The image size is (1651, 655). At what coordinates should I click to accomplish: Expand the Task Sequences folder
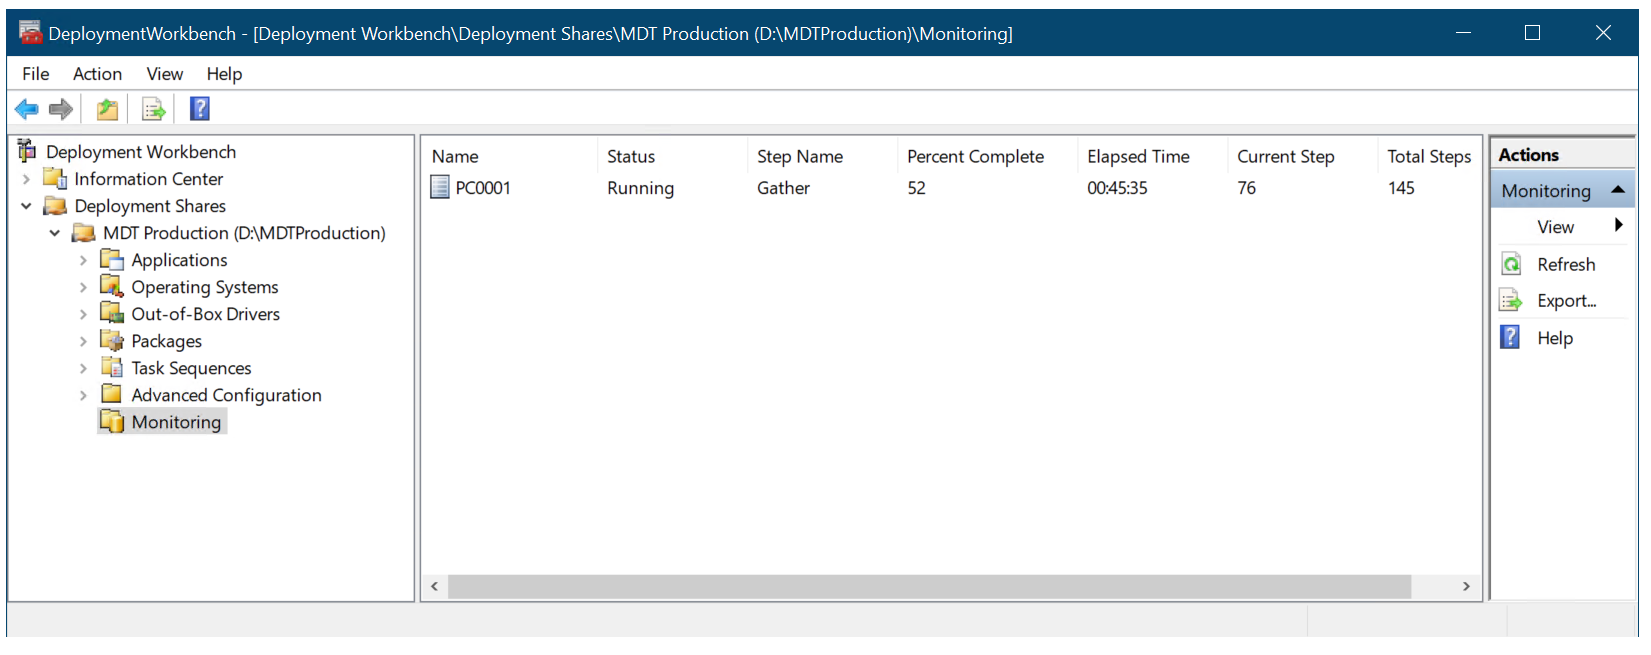(x=84, y=368)
